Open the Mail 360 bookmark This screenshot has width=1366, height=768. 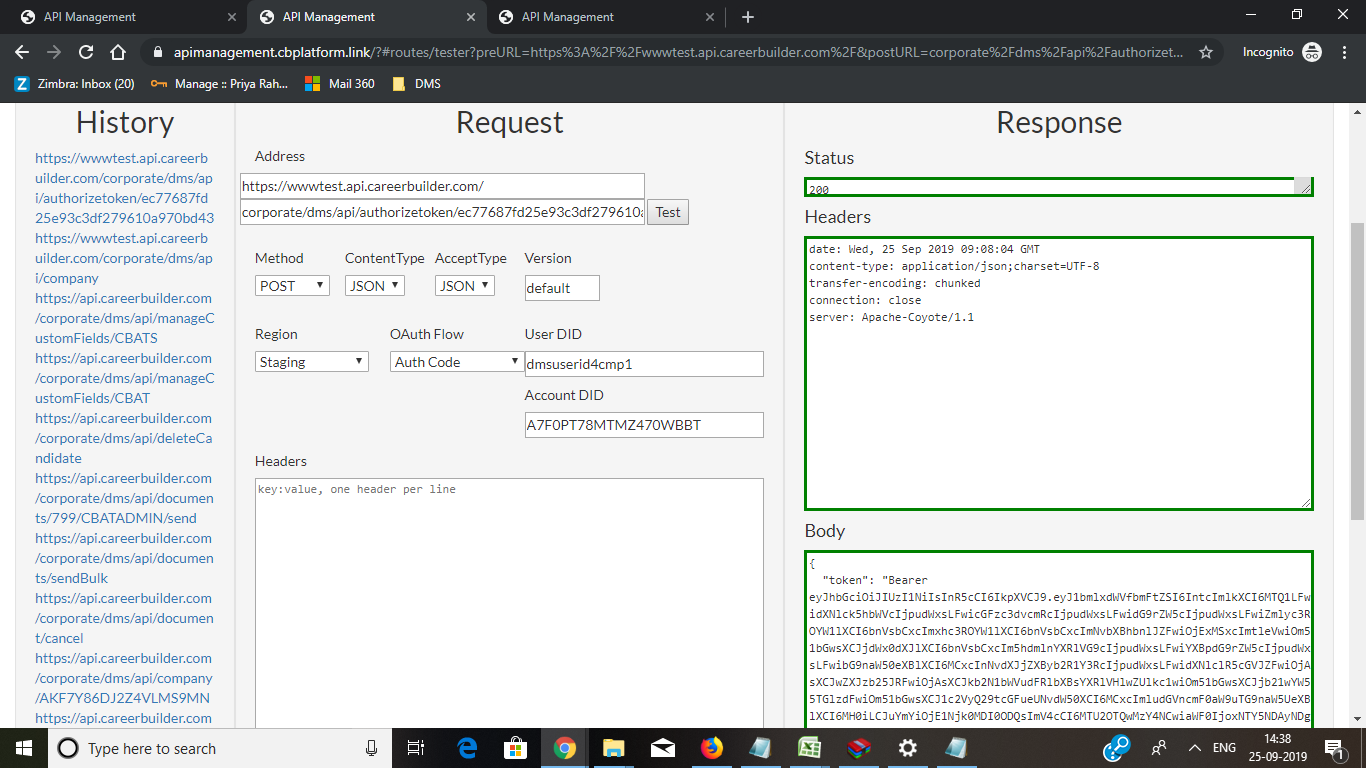pyautogui.click(x=341, y=84)
